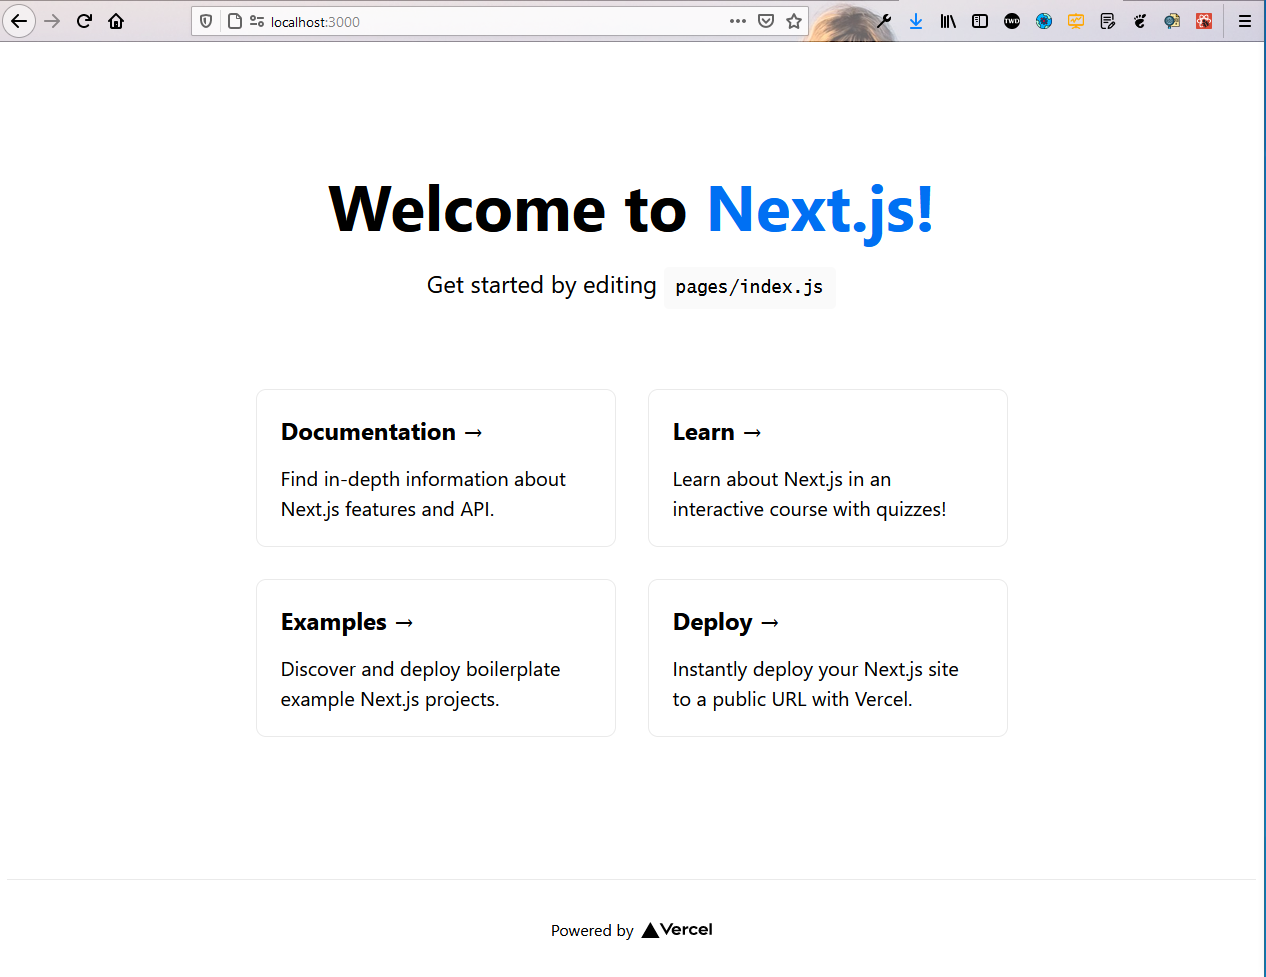Open the Learn card
1266x977 pixels.
828,468
